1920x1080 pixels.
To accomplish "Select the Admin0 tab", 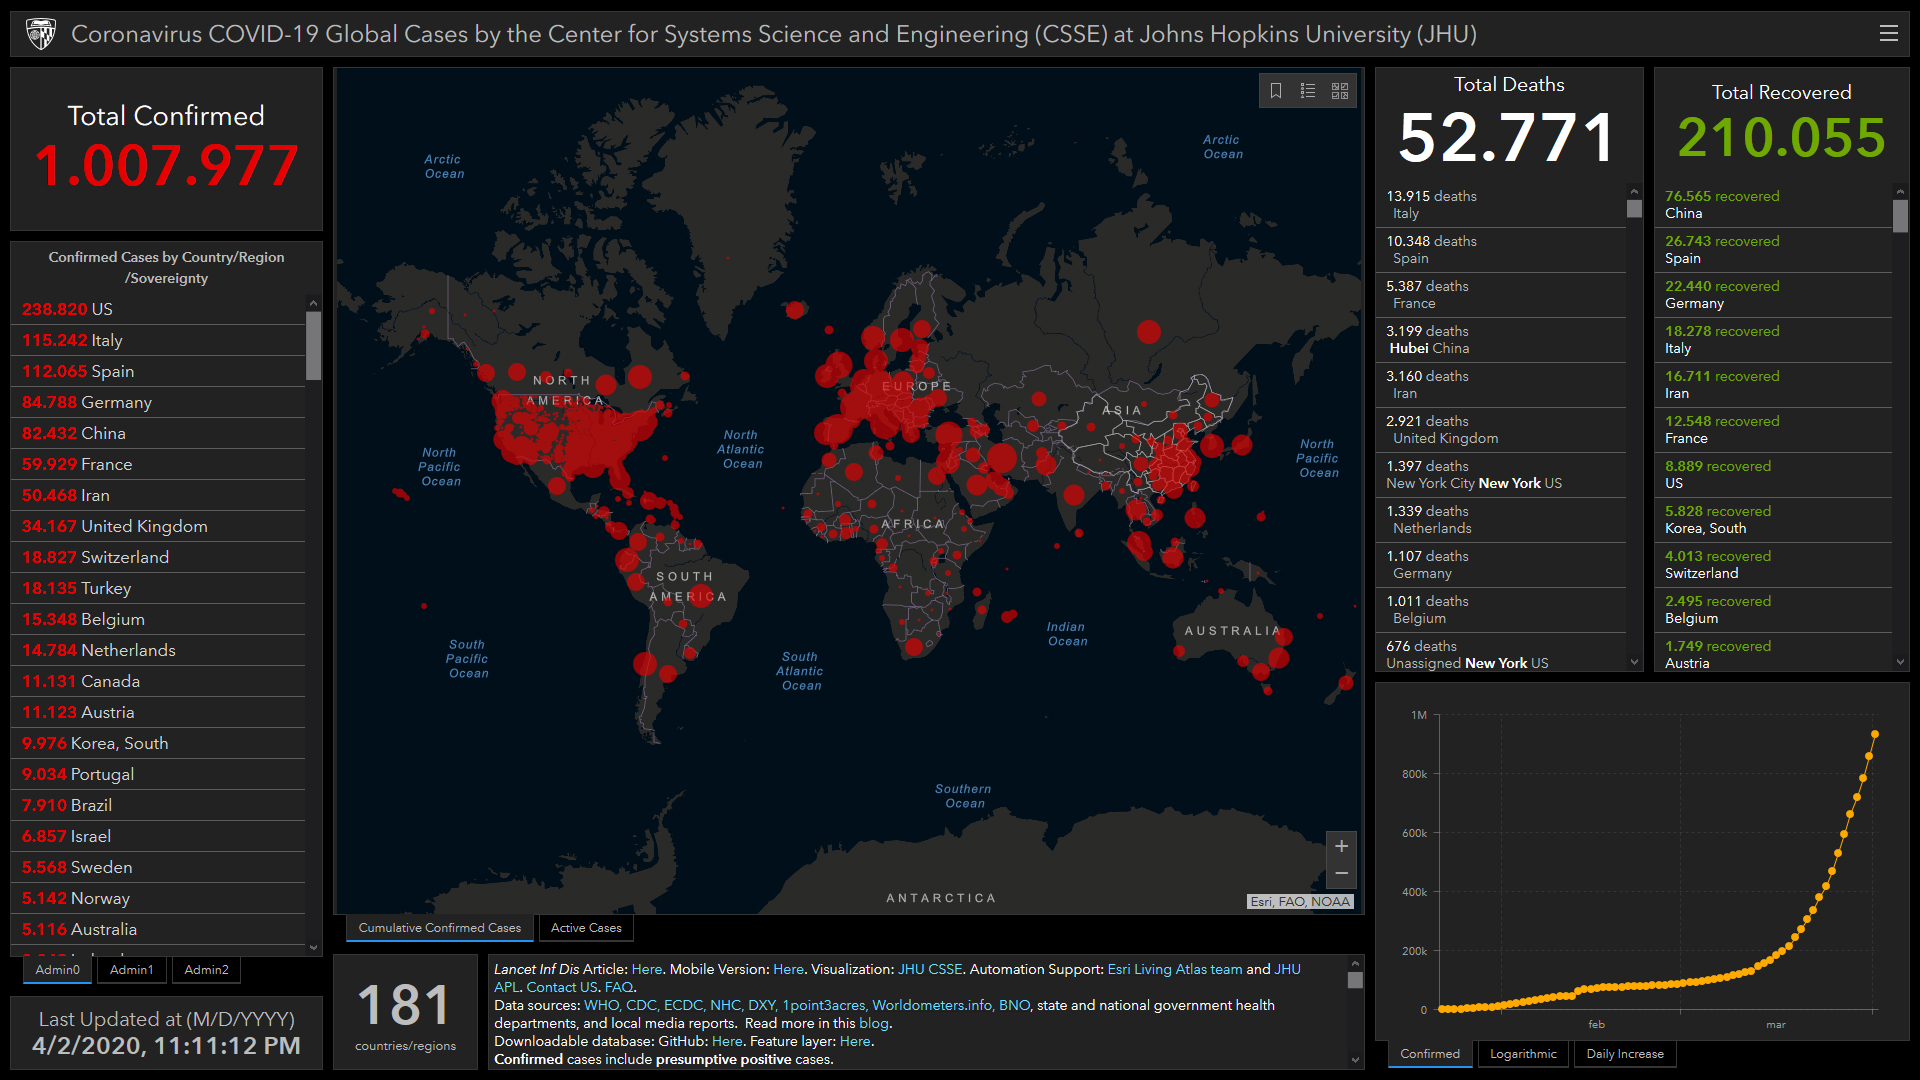I will (x=58, y=970).
